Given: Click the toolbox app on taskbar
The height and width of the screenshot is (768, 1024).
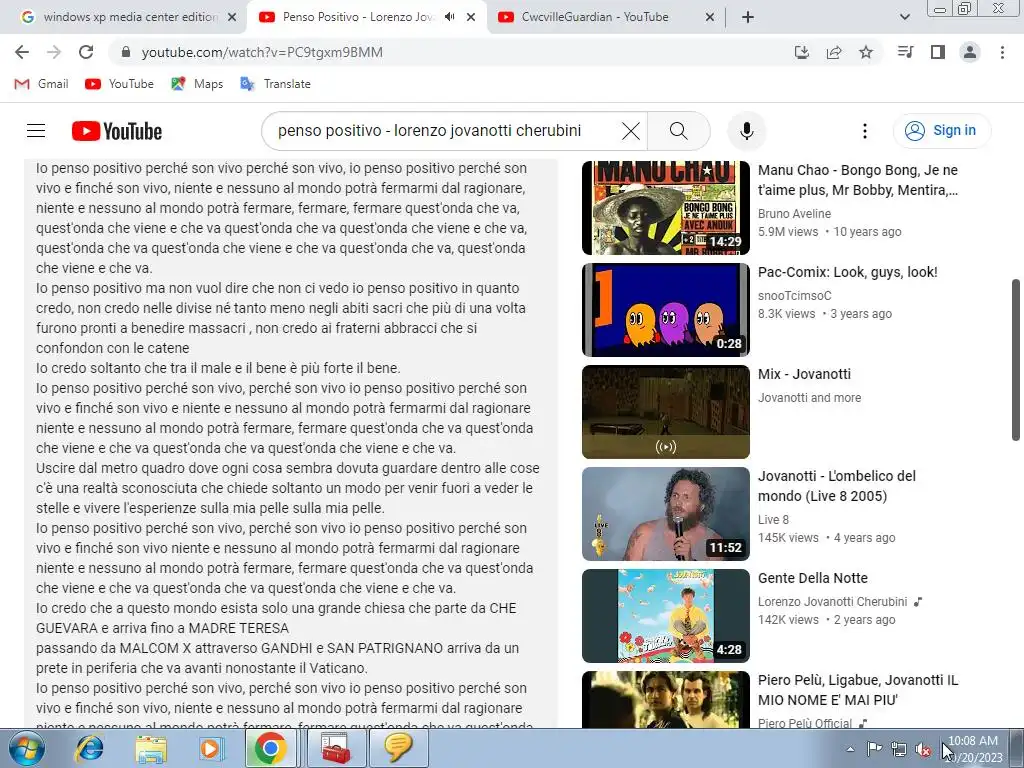Looking at the screenshot, I should (336, 748).
